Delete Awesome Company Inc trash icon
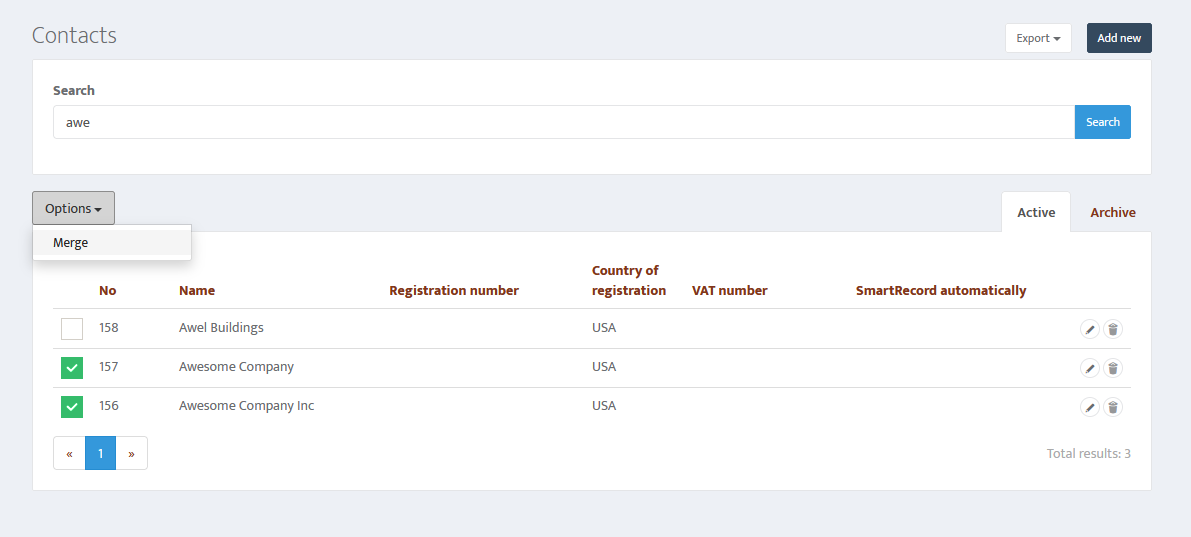1191x537 pixels. click(x=1113, y=407)
